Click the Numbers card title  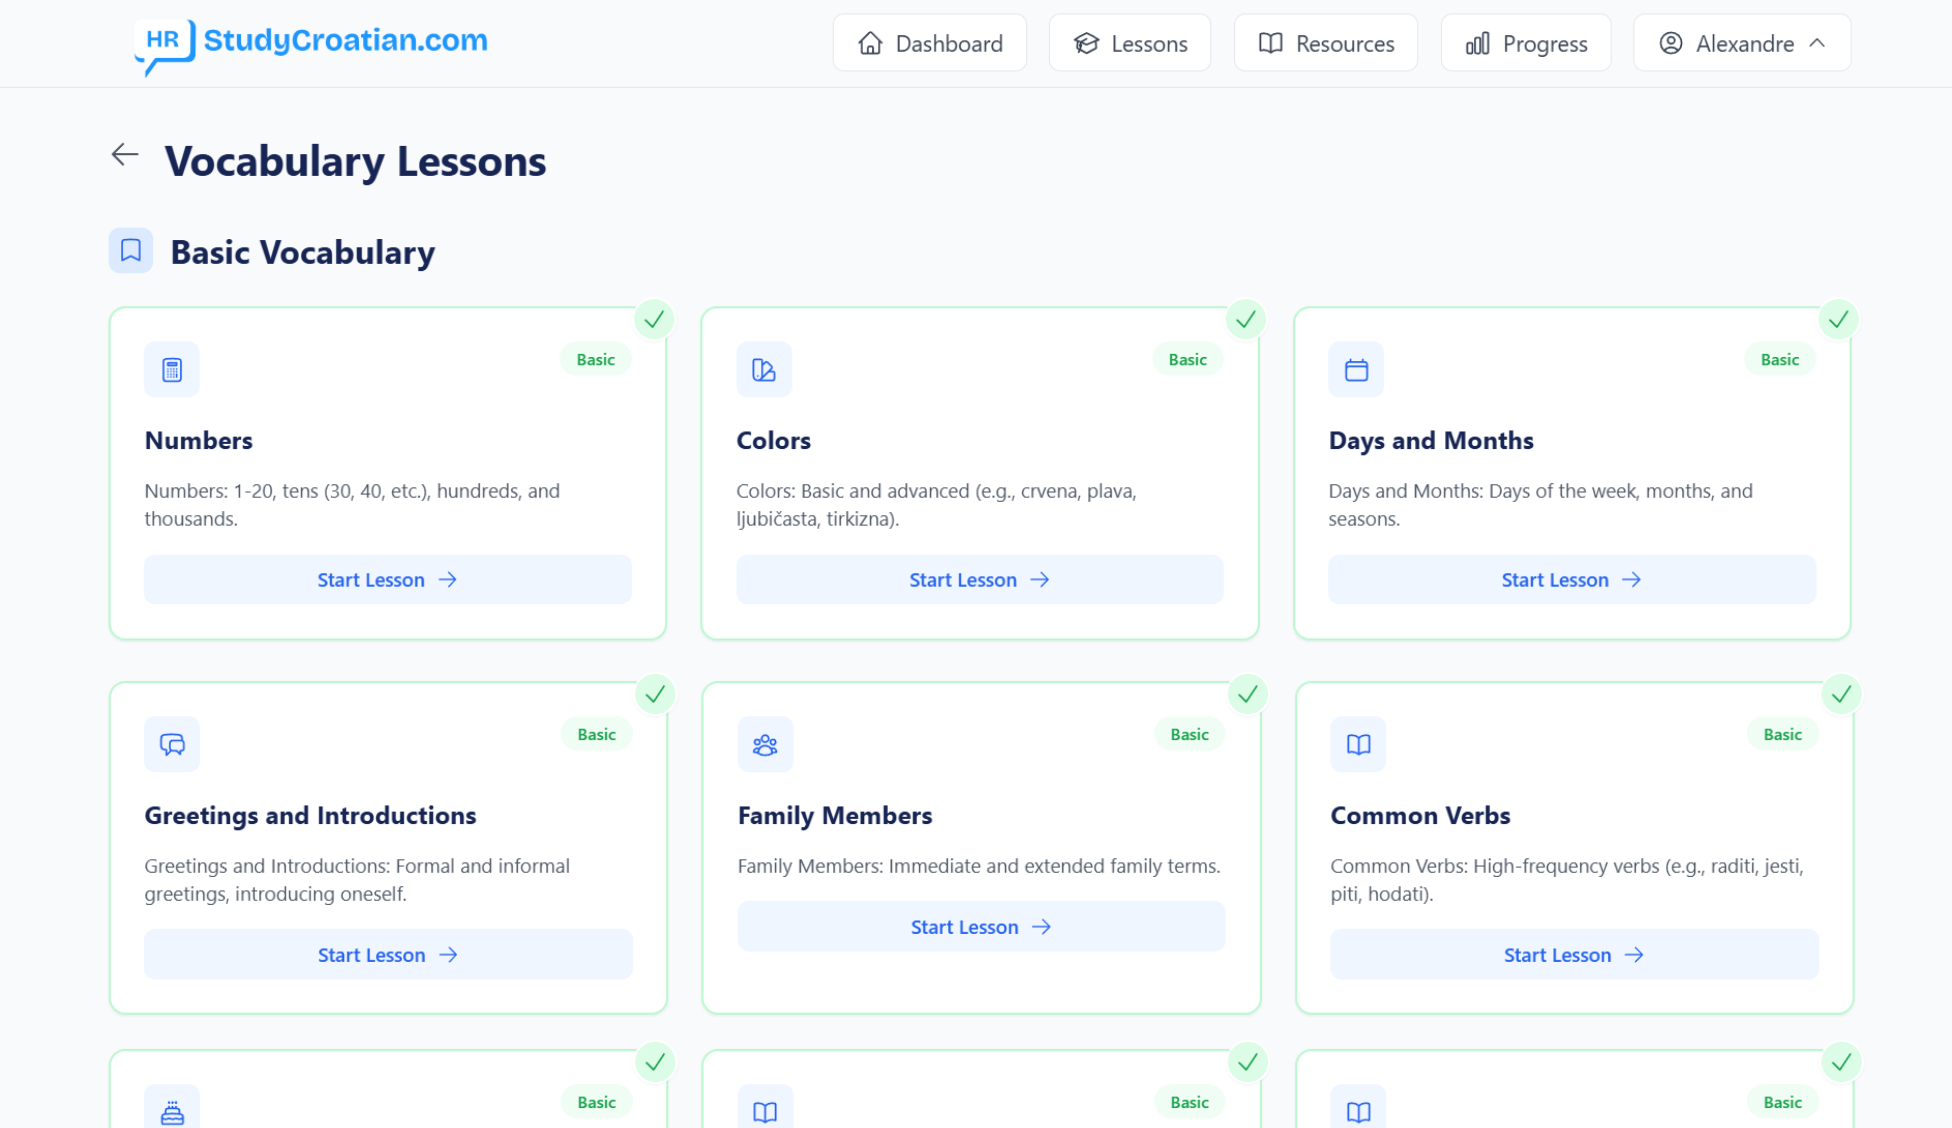199,441
